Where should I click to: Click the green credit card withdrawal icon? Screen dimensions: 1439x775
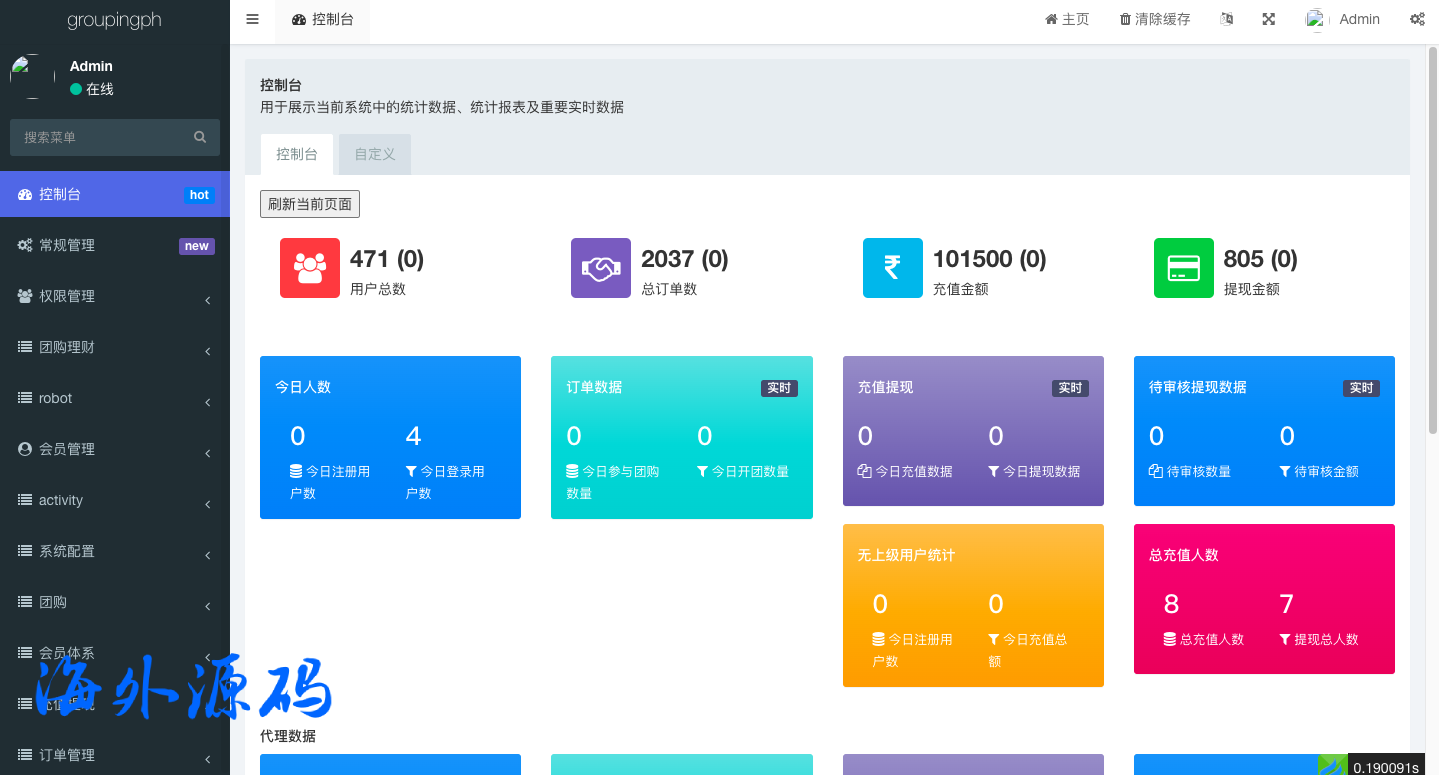click(x=1183, y=268)
